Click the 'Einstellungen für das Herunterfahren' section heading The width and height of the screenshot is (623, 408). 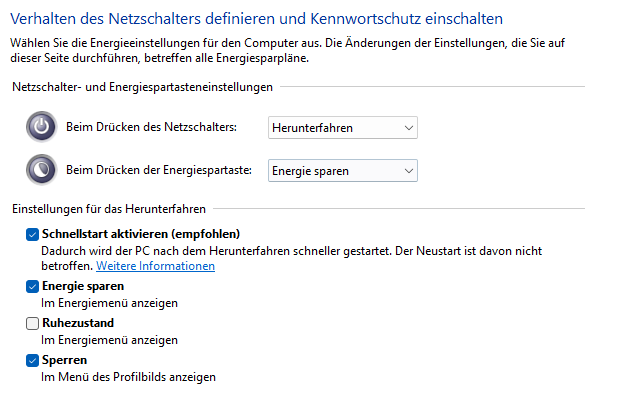click(x=109, y=209)
